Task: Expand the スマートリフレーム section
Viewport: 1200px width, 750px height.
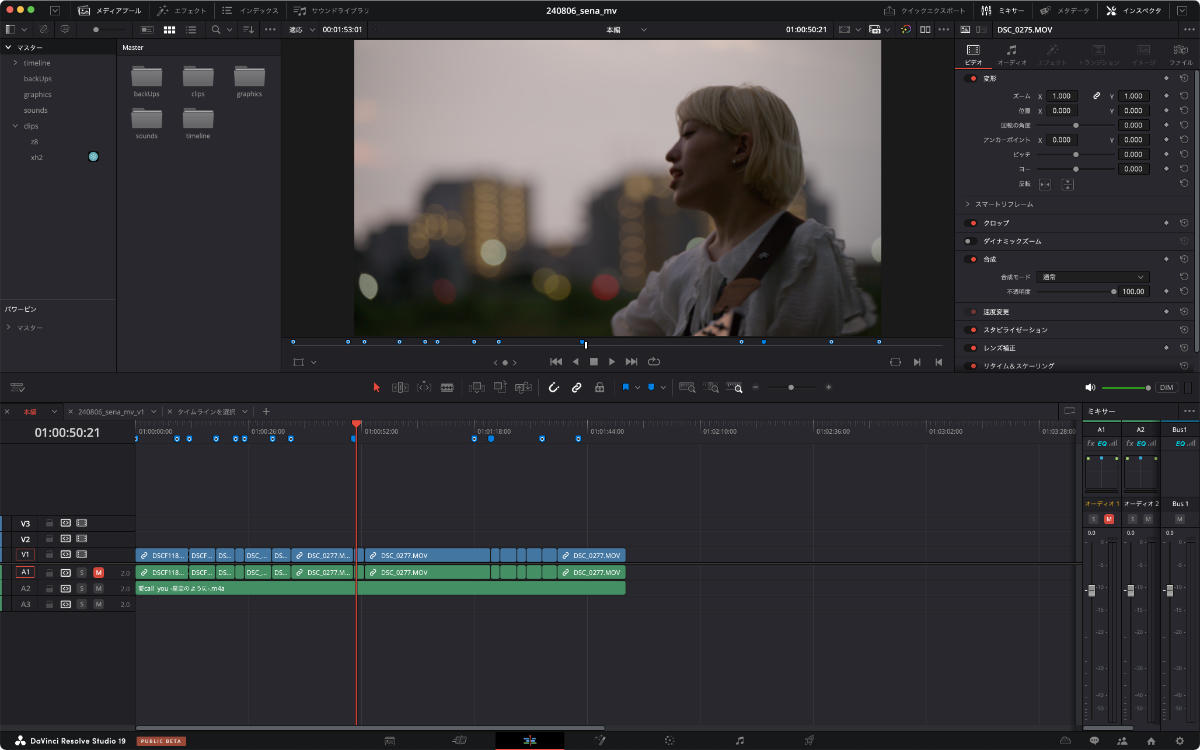Action: coord(967,204)
